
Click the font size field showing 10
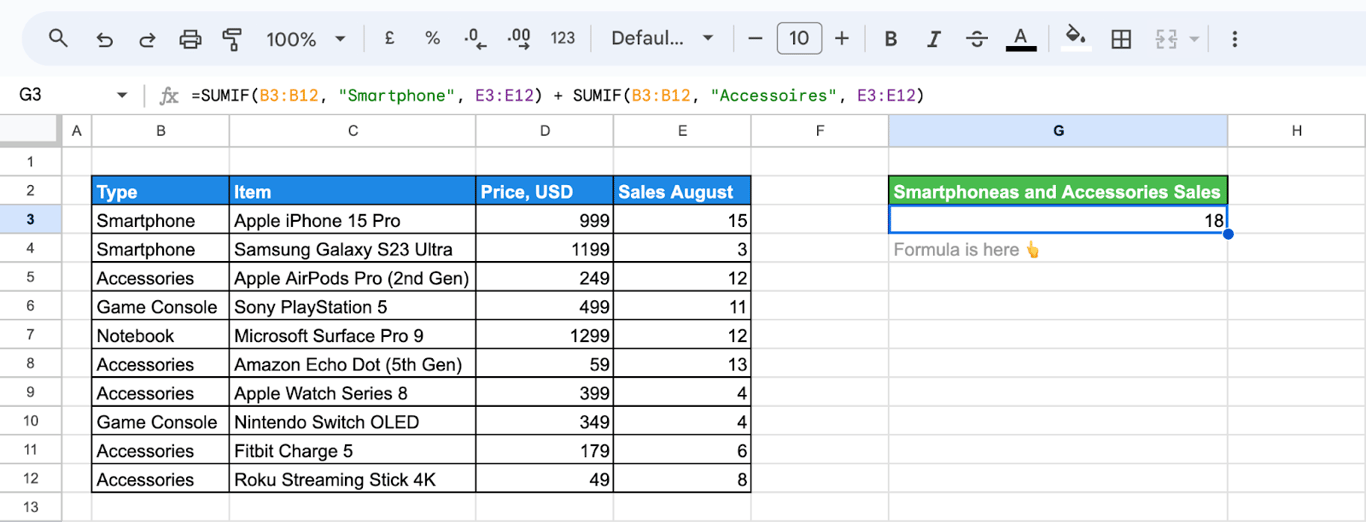(x=799, y=38)
